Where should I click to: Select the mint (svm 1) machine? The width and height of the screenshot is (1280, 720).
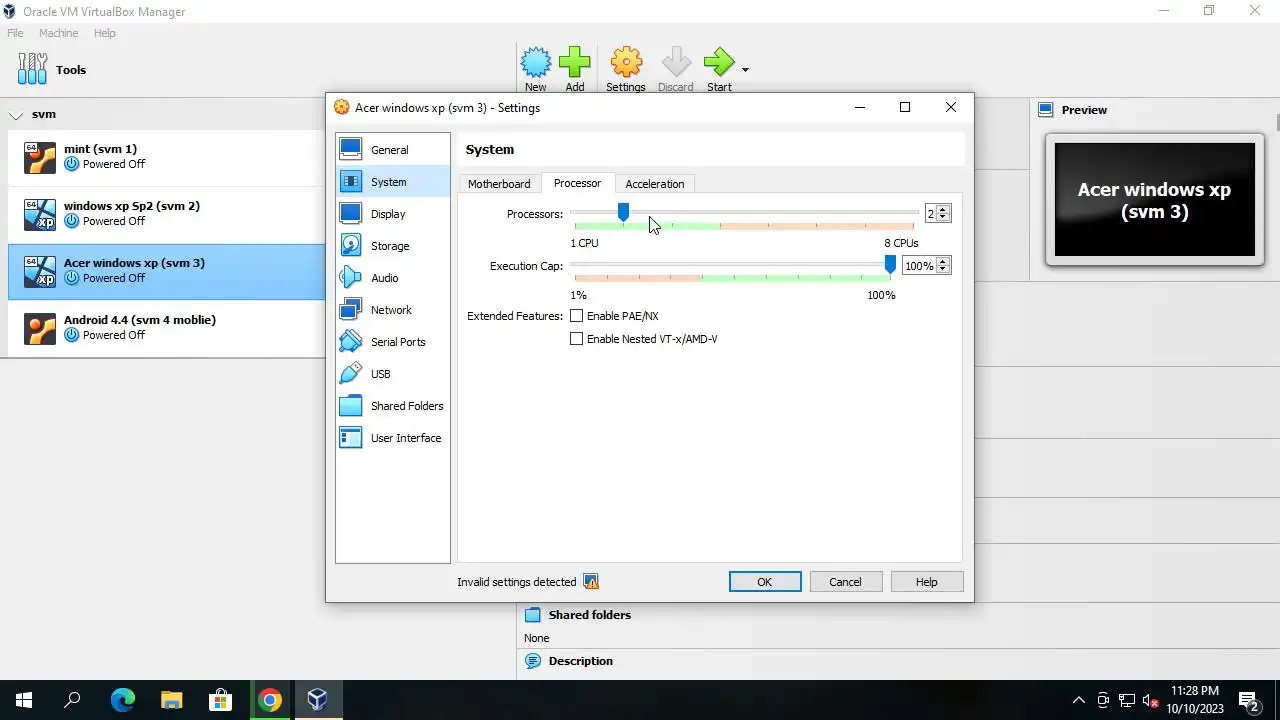167,157
